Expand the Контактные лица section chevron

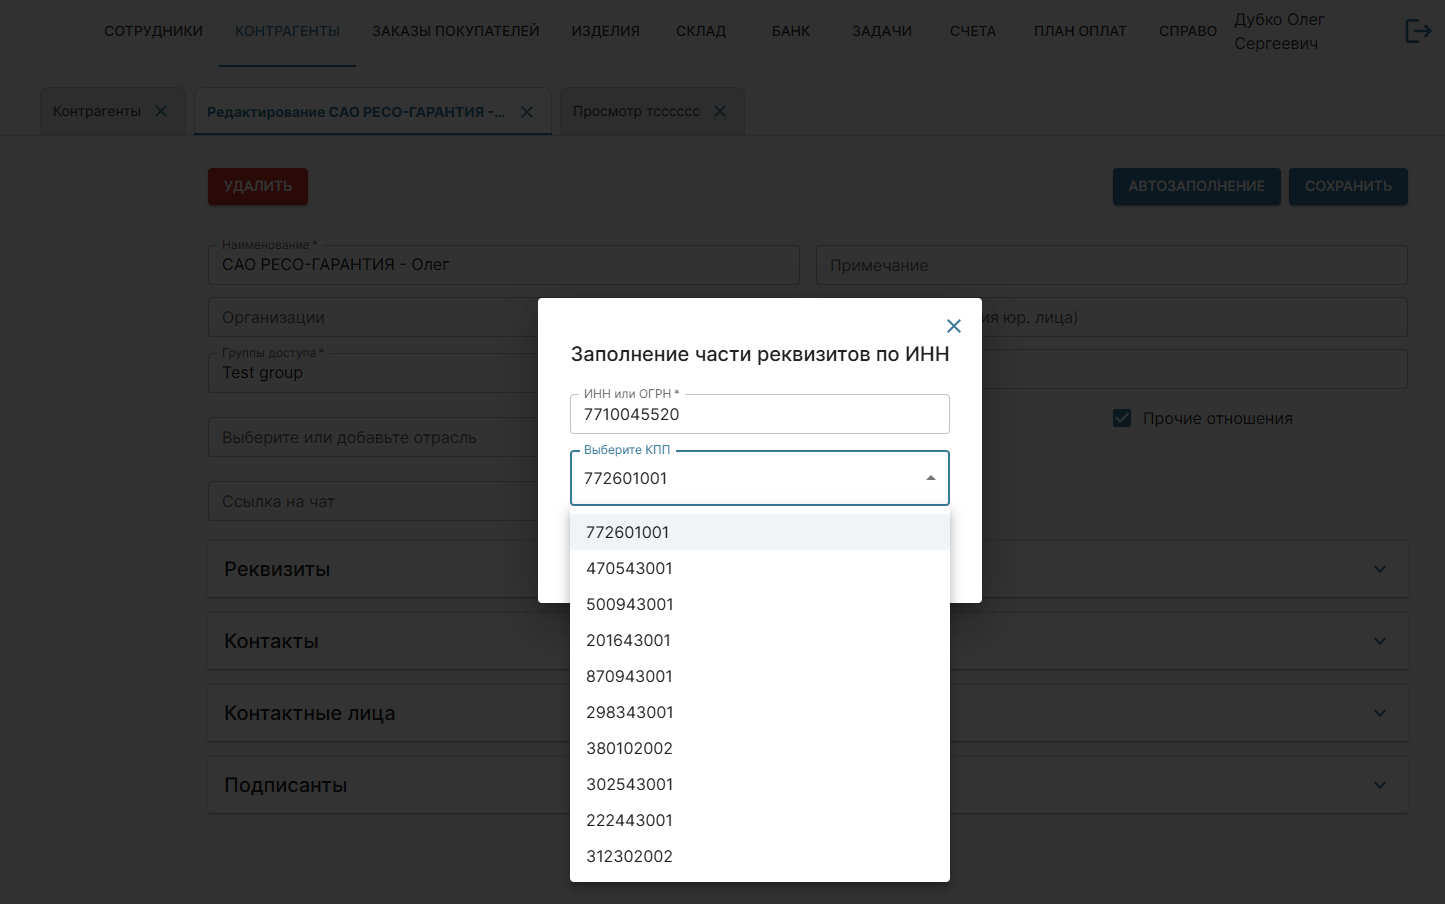click(1379, 713)
